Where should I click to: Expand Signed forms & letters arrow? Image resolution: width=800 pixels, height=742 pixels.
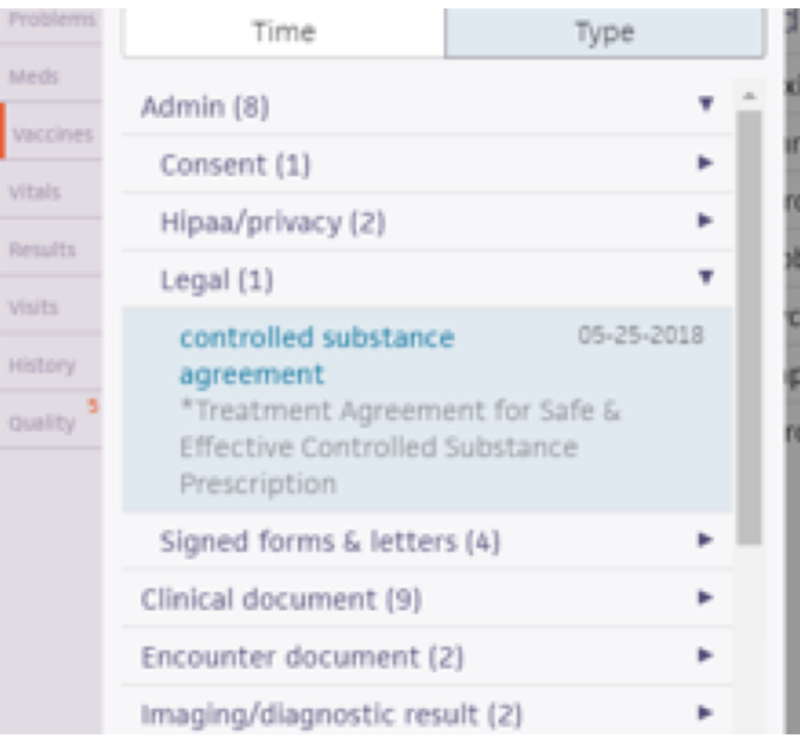[706, 540]
